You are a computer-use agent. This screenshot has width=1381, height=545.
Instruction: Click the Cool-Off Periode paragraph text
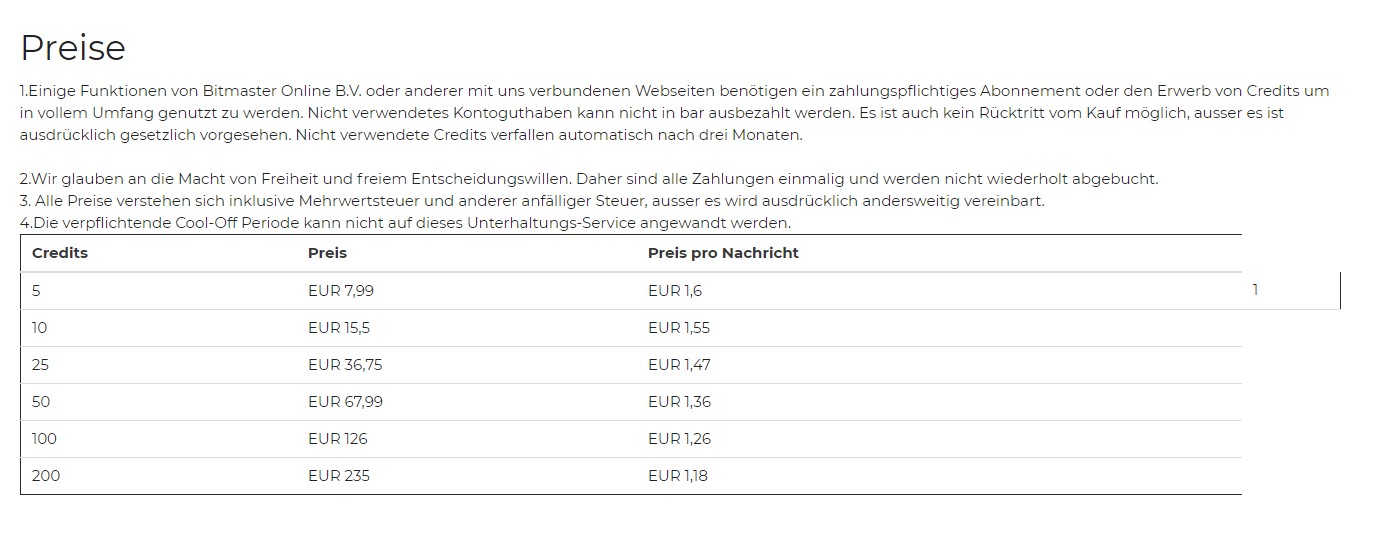click(x=405, y=223)
